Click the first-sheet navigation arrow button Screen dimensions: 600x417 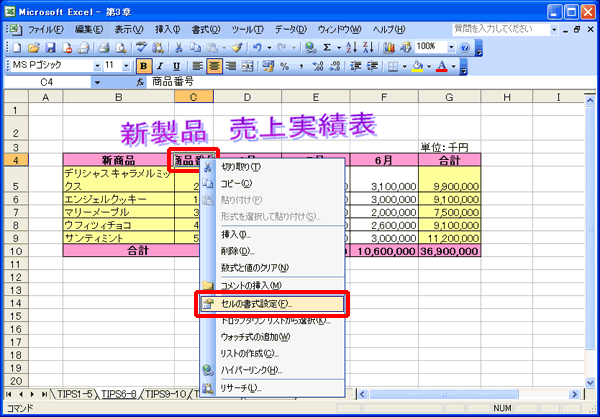point(9,394)
